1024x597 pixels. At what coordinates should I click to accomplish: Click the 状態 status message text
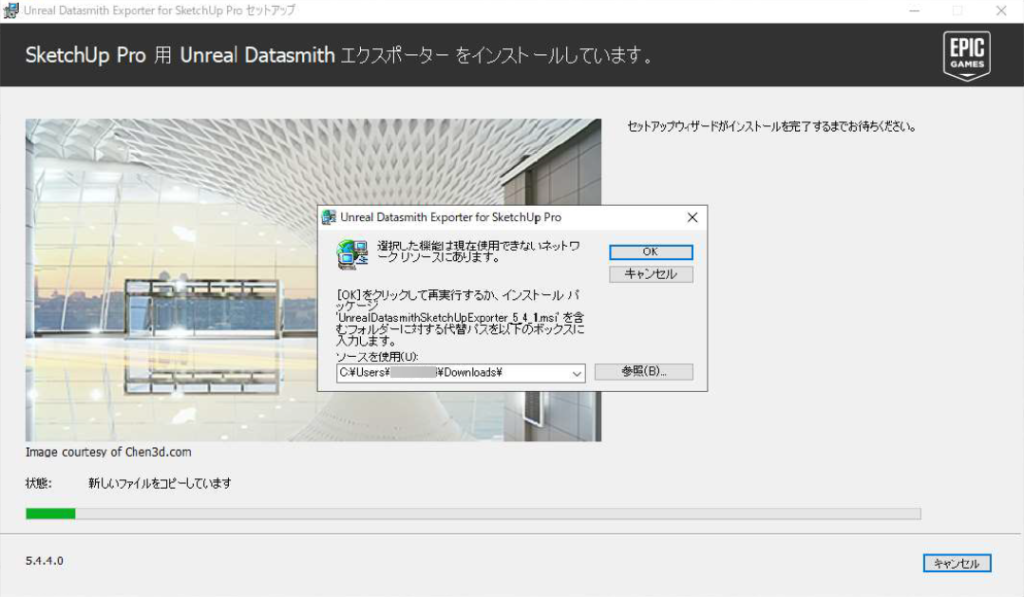160,484
